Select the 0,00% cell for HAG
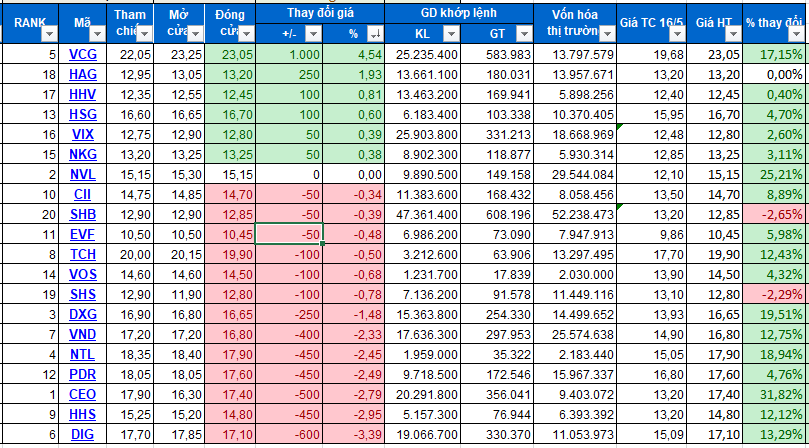The height and width of the screenshot is (448, 809). click(x=776, y=74)
